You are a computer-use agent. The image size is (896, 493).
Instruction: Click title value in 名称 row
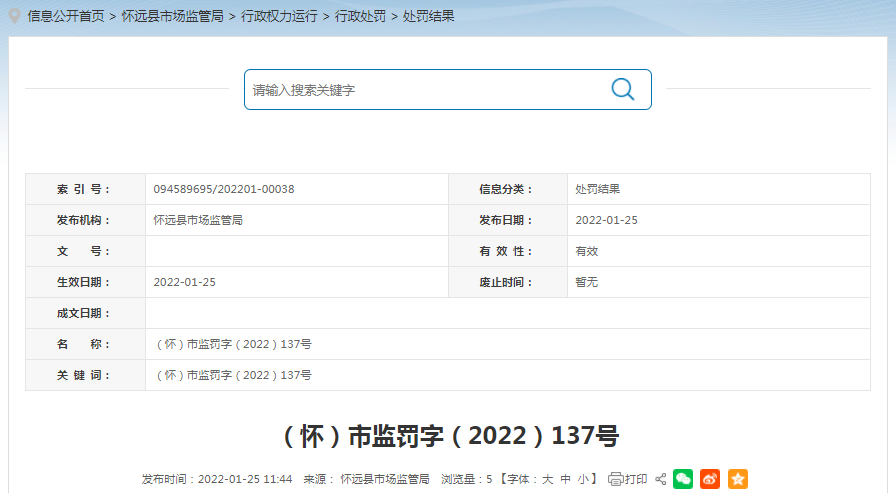233,344
